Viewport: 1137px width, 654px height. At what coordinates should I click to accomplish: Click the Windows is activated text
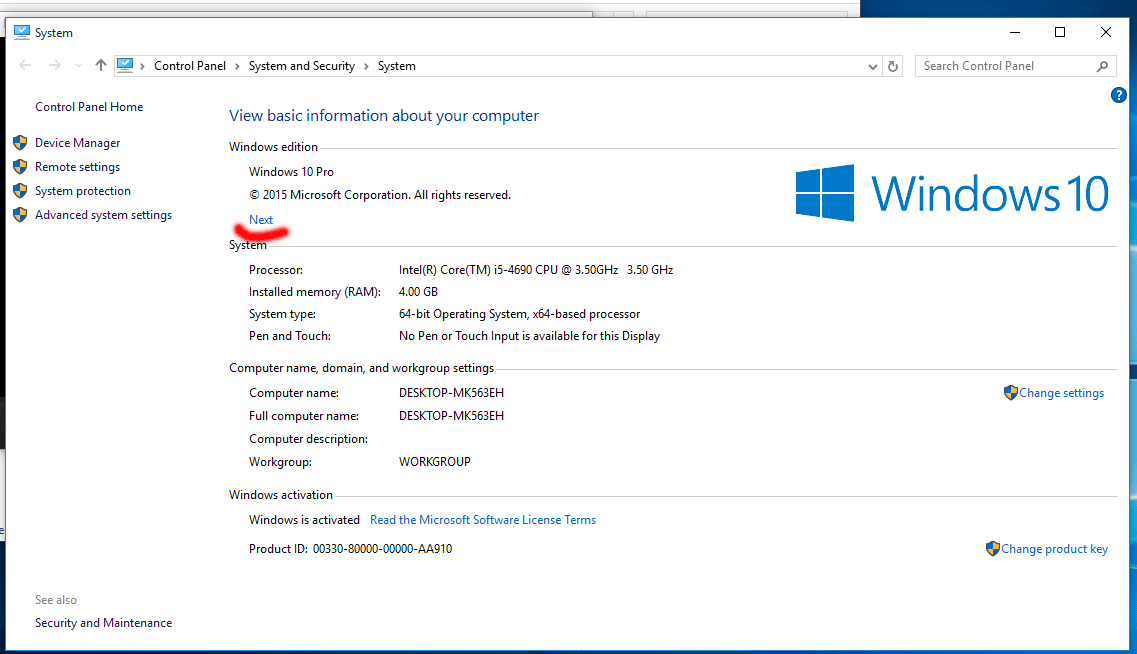click(304, 520)
